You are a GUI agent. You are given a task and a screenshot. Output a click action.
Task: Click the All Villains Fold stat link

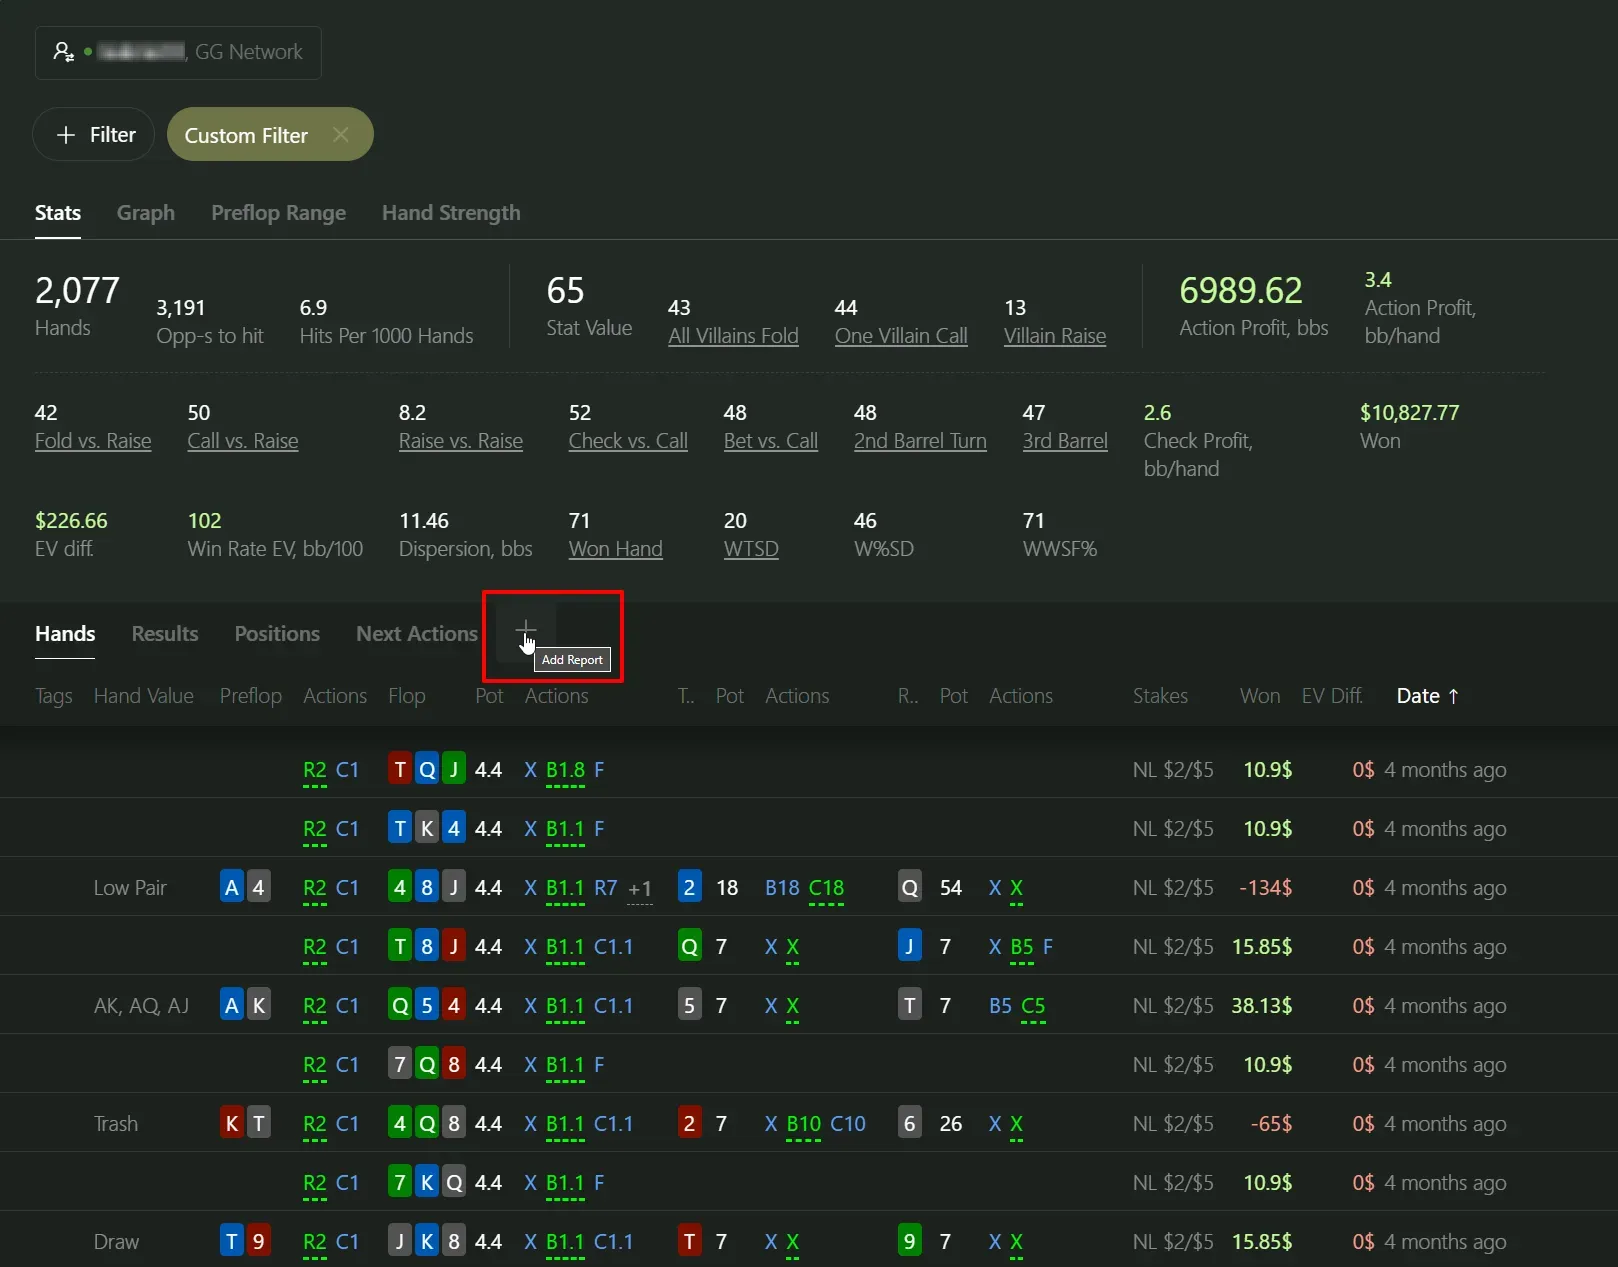tap(733, 336)
